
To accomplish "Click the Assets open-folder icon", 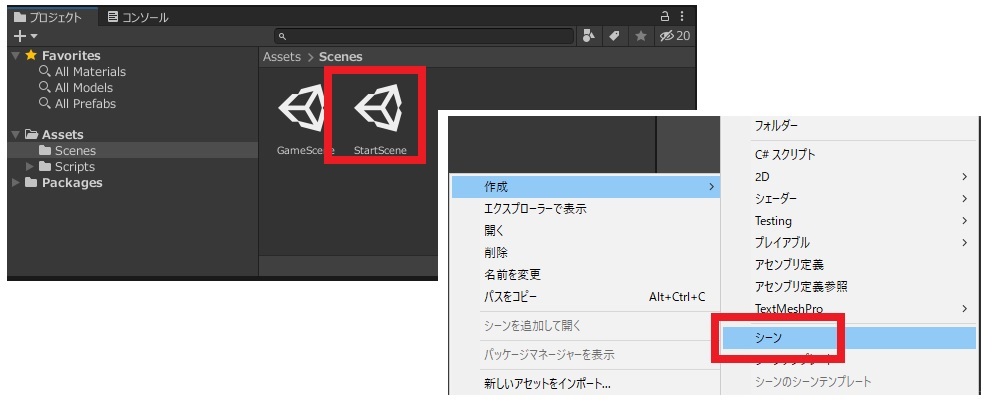I will tap(31, 135).
